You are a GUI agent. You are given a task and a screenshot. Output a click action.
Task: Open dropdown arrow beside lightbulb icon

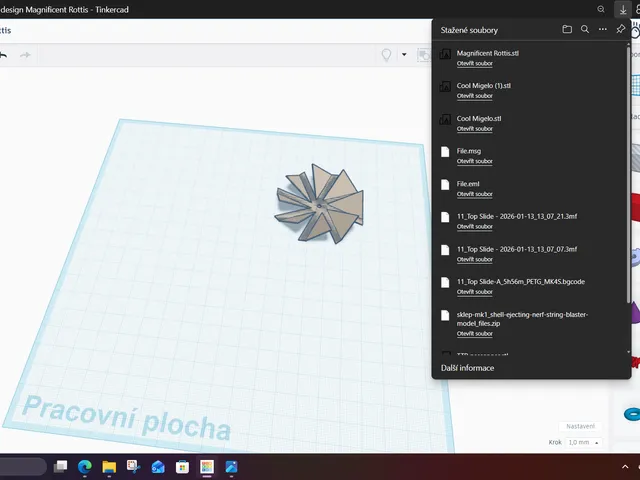pos(404,54)
